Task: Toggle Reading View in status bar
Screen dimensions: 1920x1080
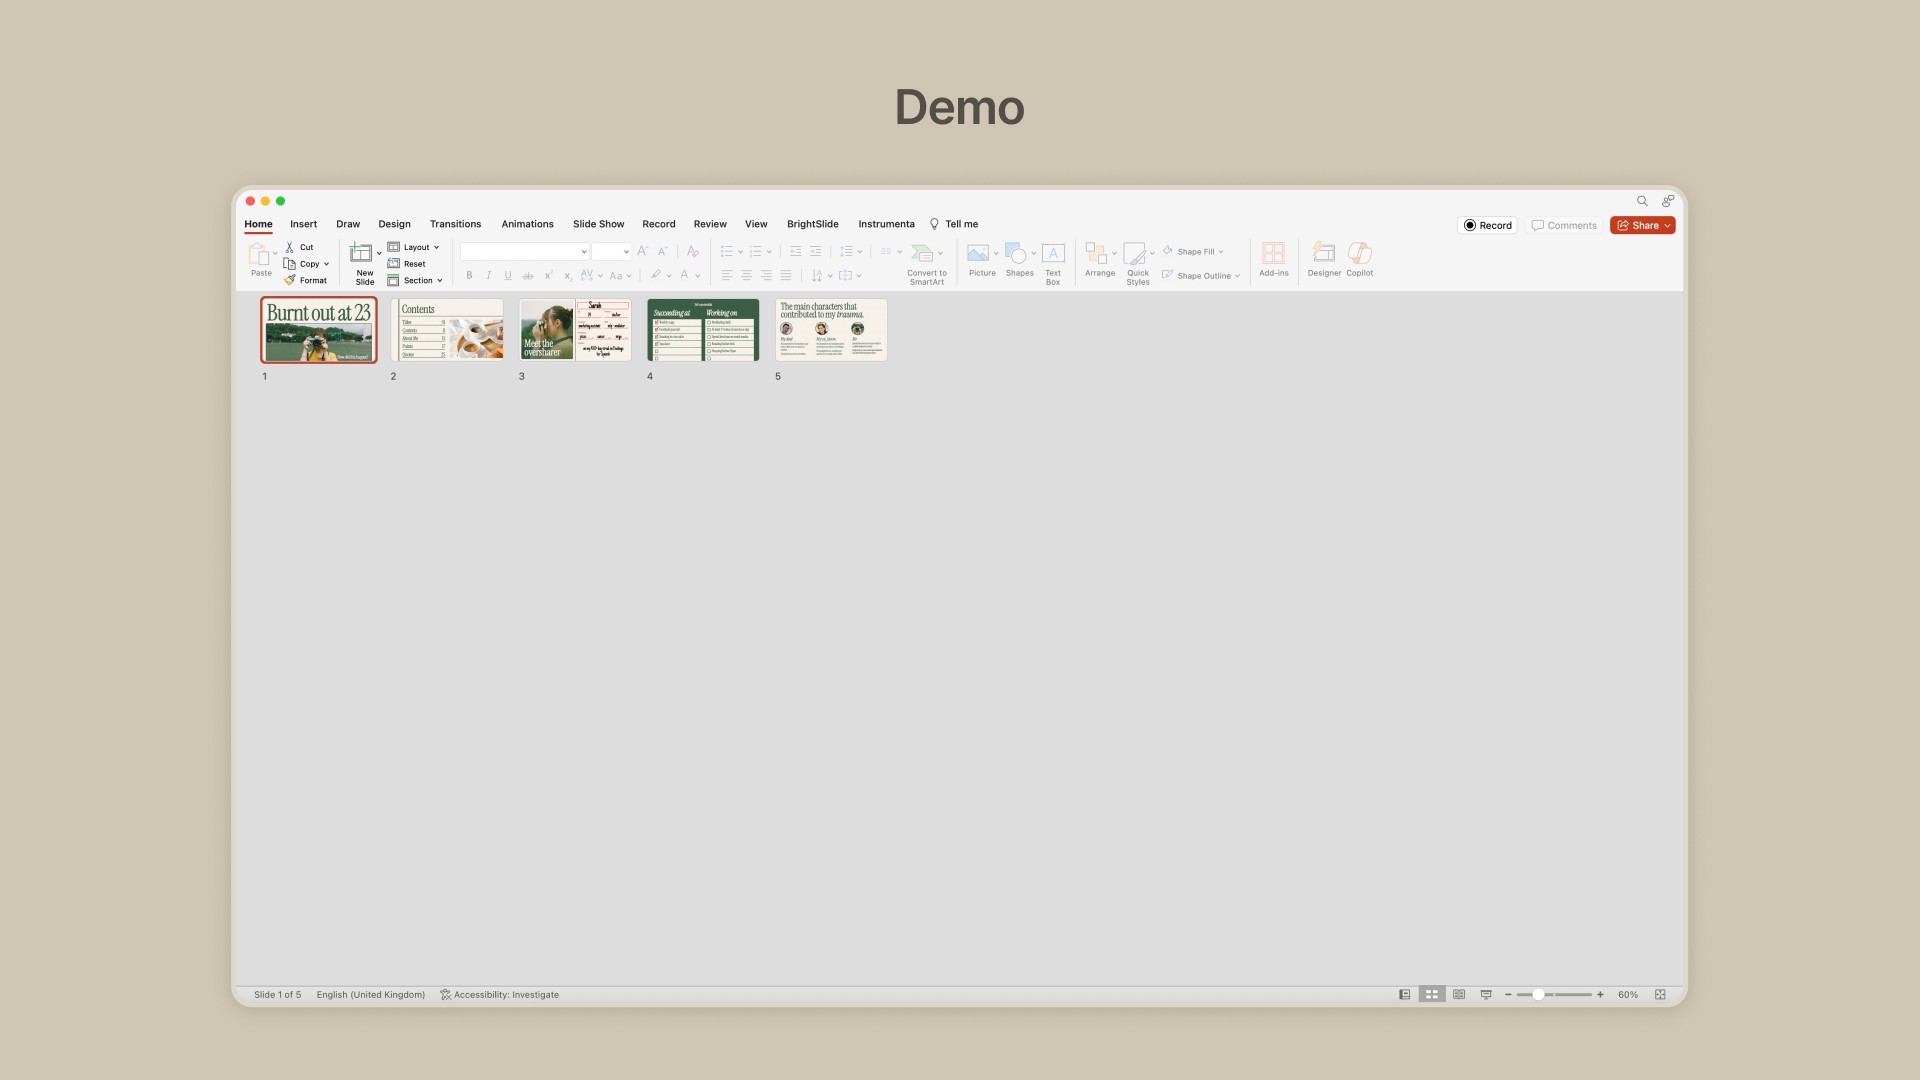Action: point(1459,995)
